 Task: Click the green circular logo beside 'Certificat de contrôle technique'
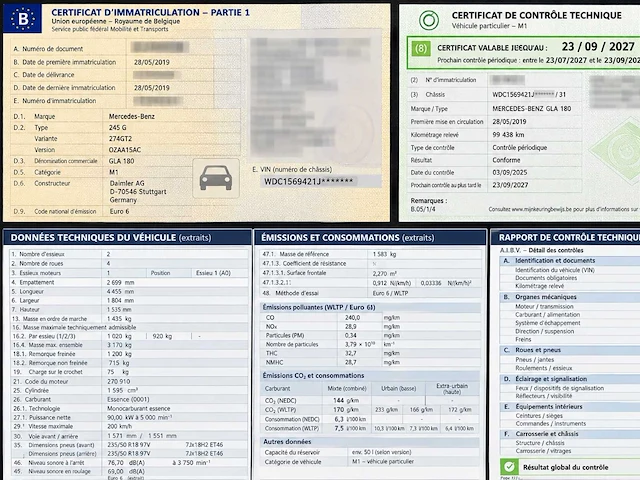click(429, 20)
